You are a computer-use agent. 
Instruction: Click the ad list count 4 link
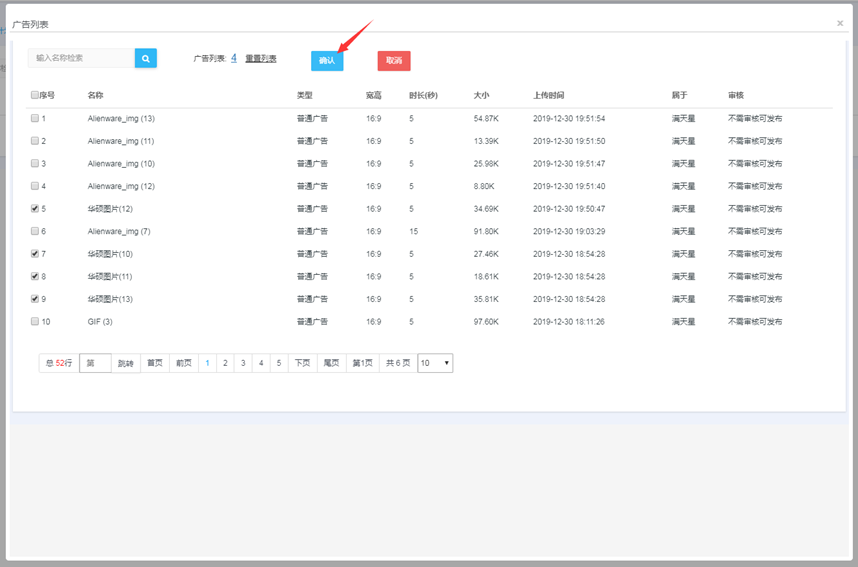(234, 59)
